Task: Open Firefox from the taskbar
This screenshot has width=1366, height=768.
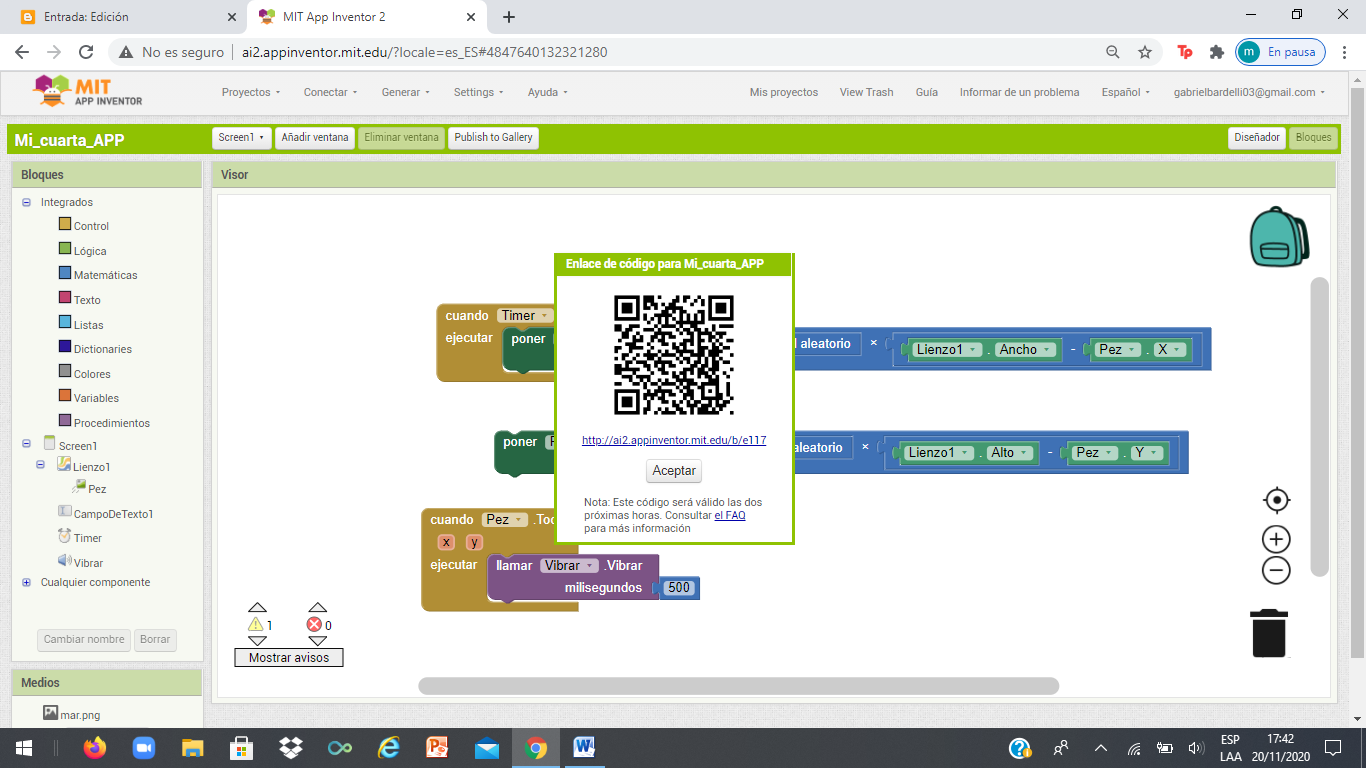Action: pyautogui.click(x=95, y=748)
